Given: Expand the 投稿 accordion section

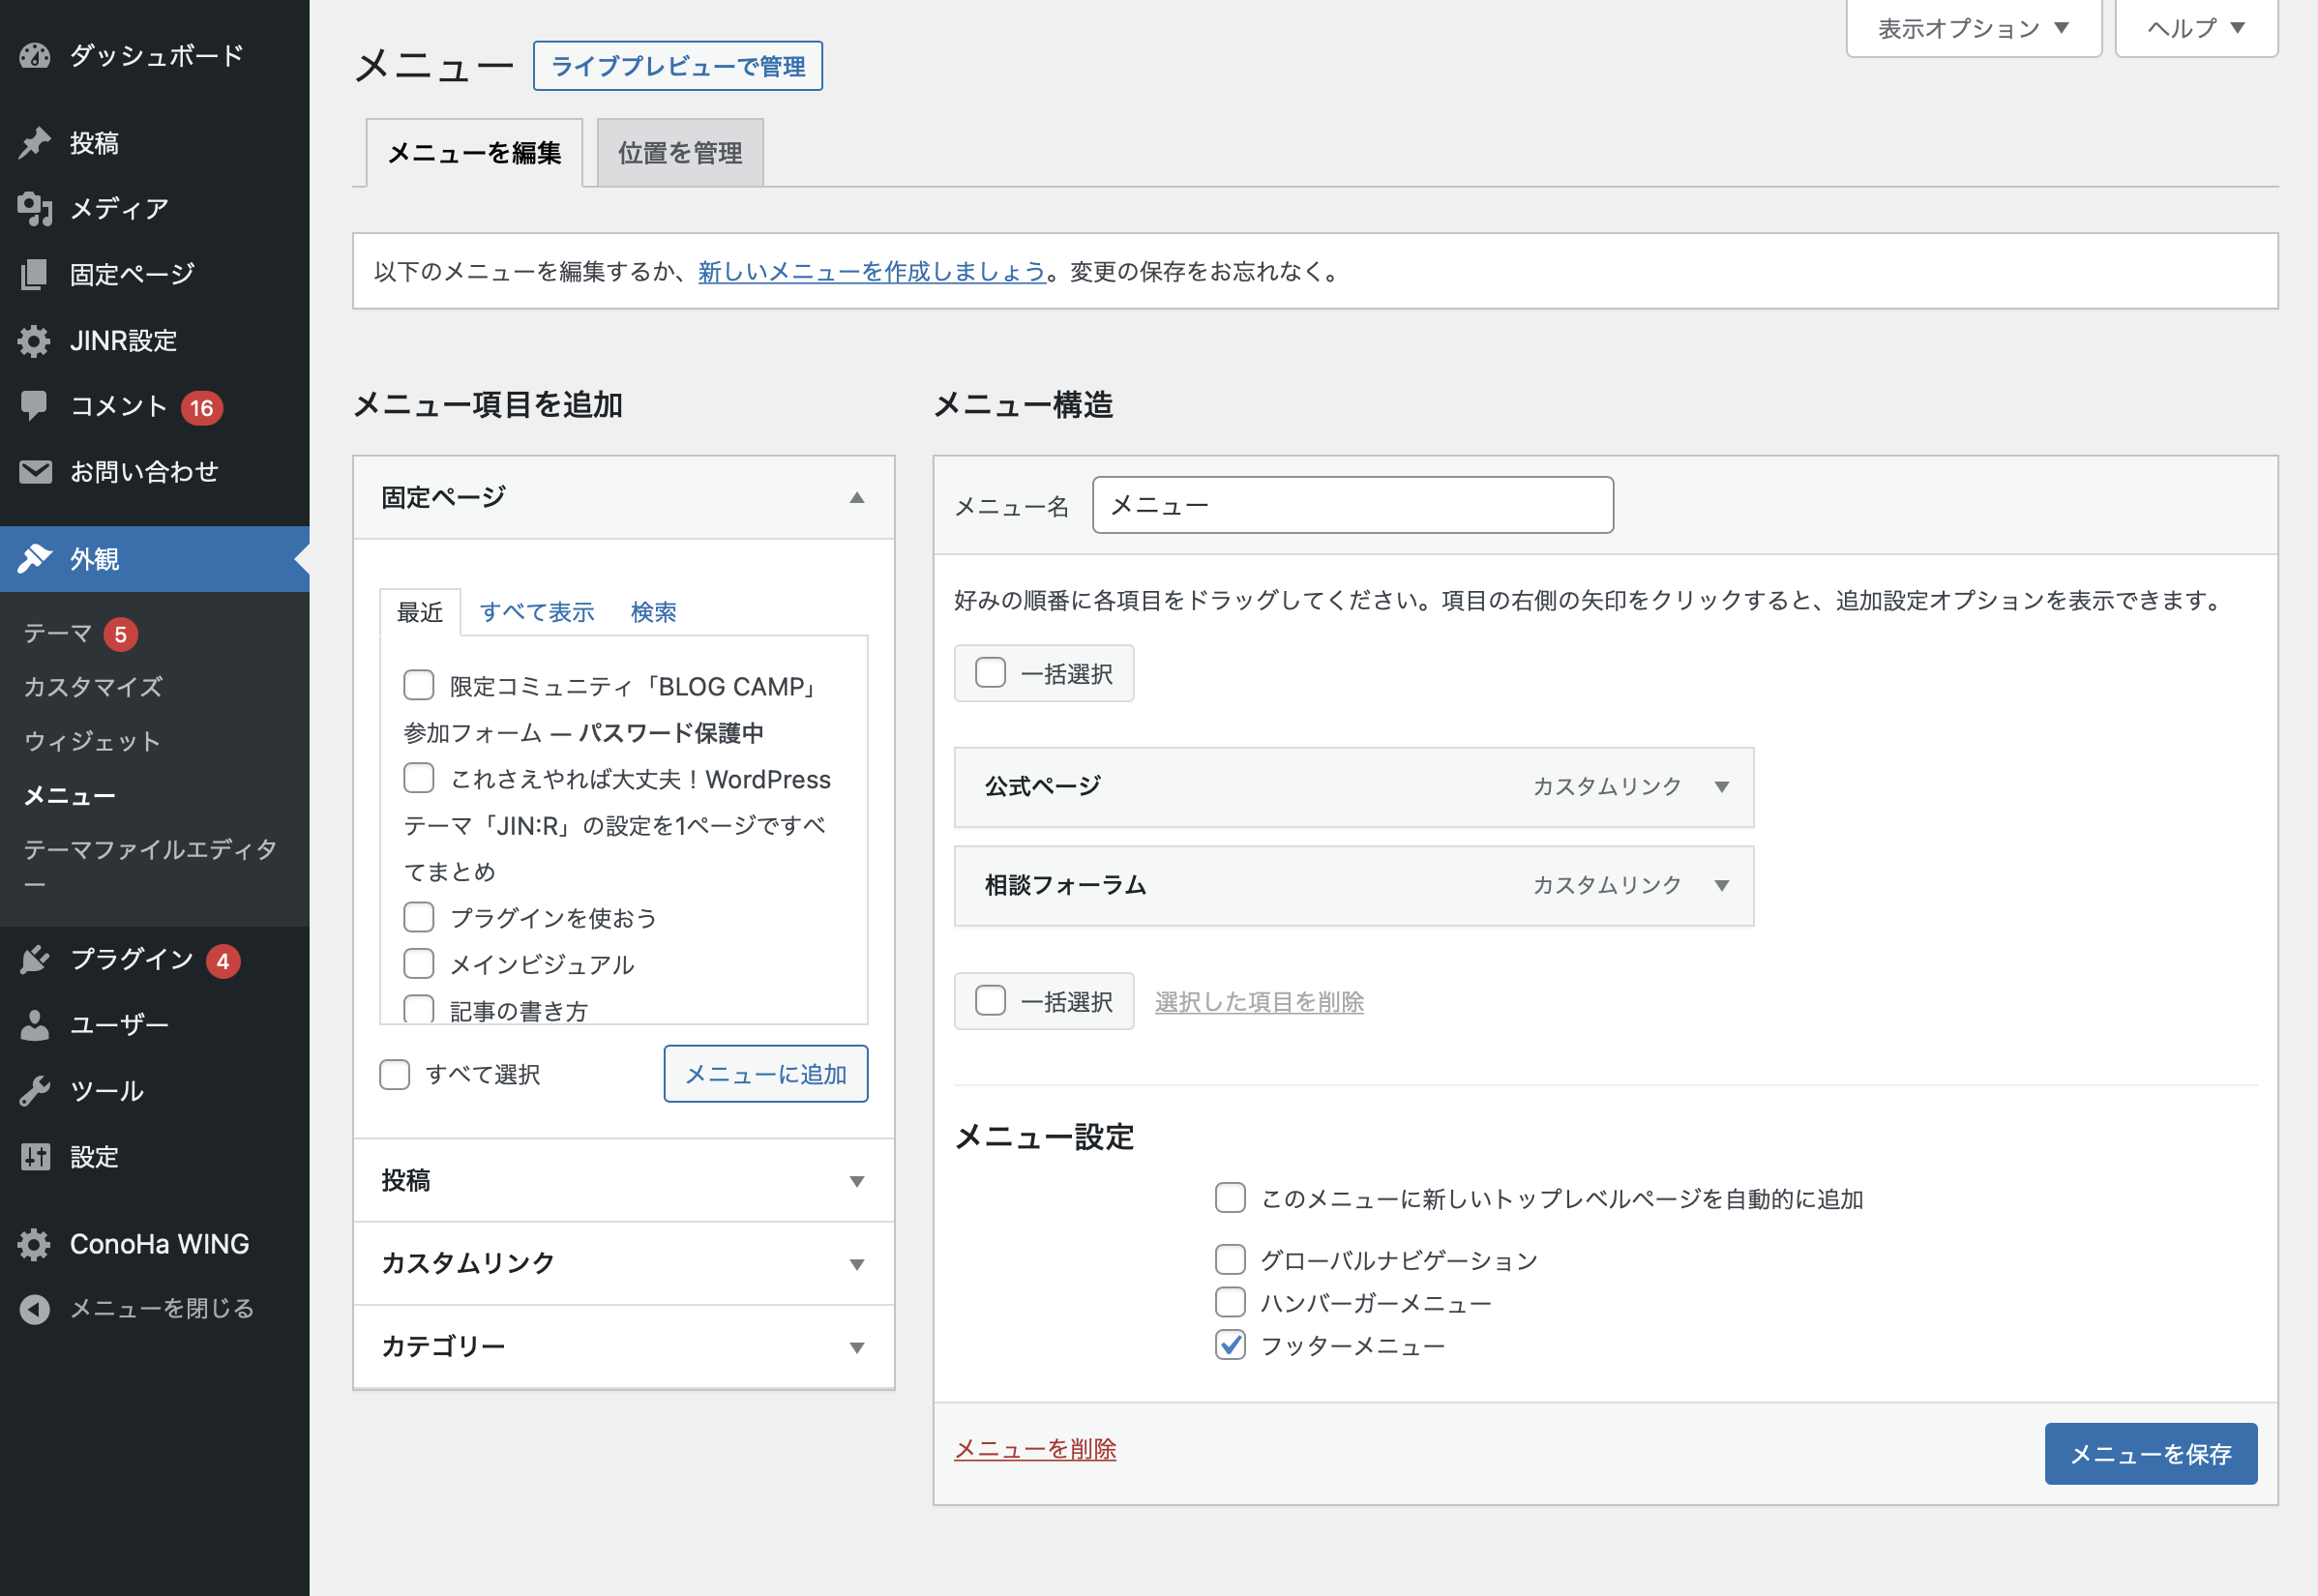Looking at the screenshot, I should click(x=624, y=1181).
